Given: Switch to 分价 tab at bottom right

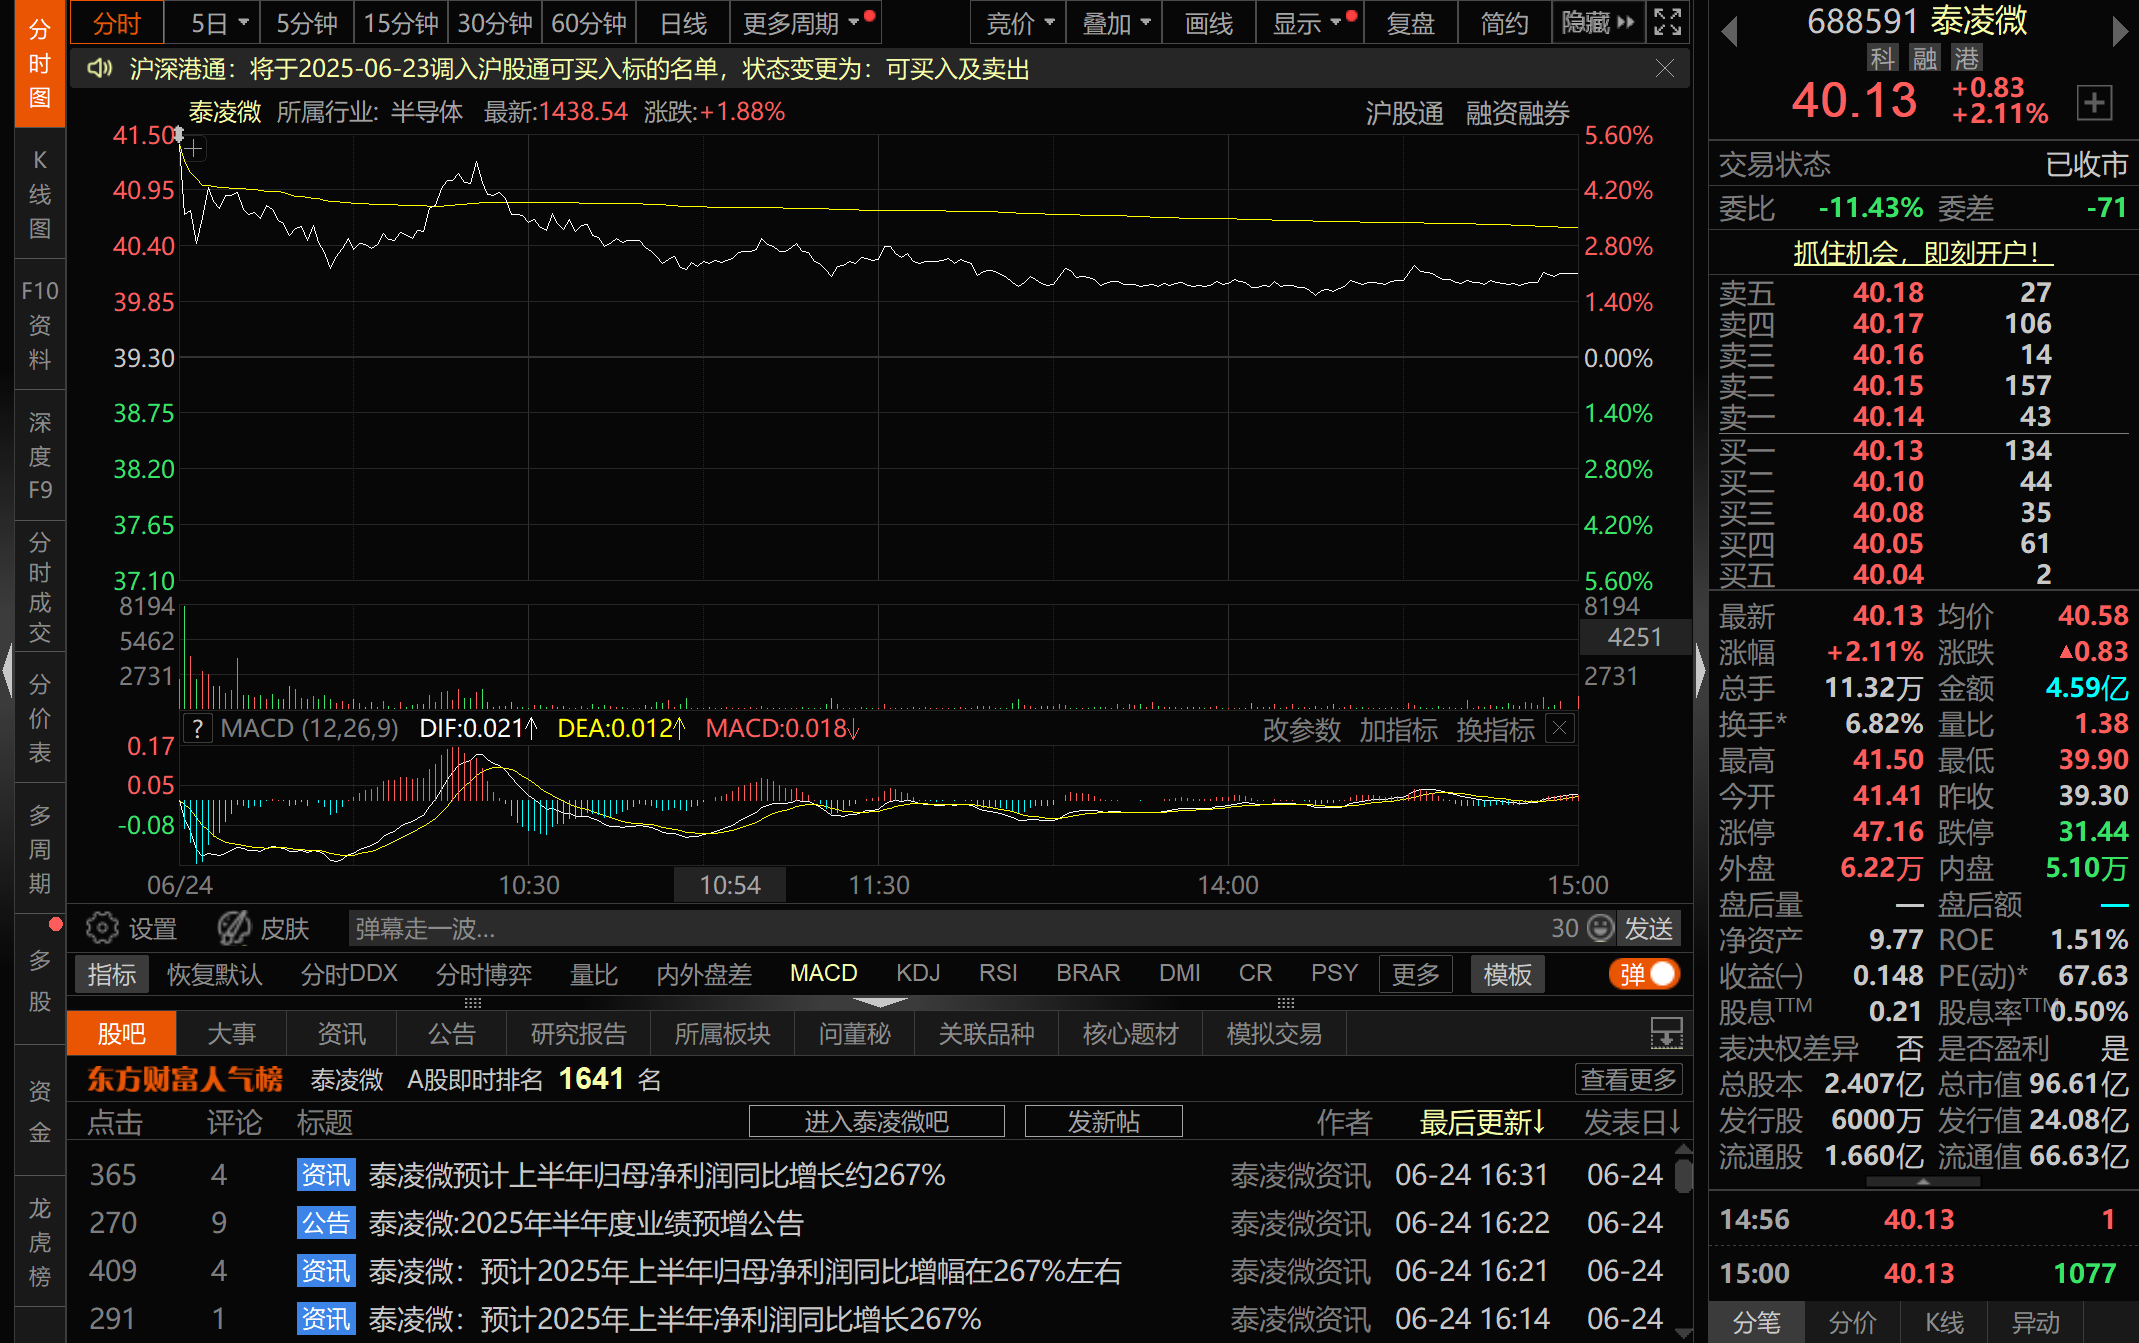Looking at the screenshot, I should 1851,1322.
